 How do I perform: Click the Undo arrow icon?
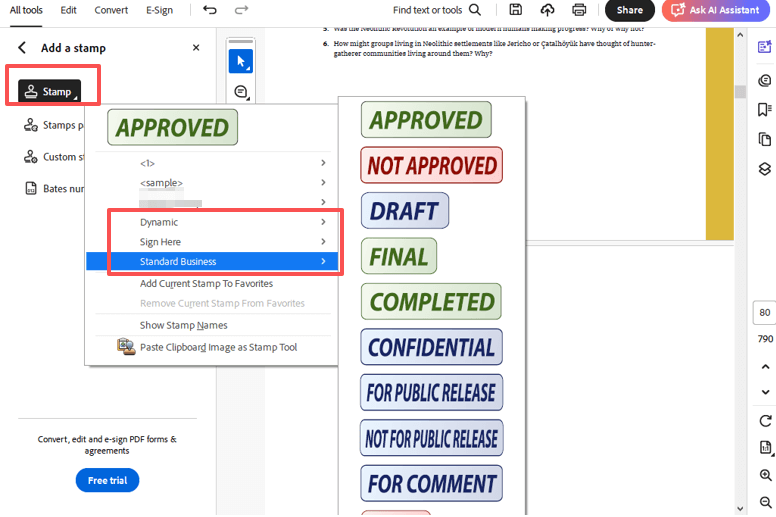tap(210, 9)
